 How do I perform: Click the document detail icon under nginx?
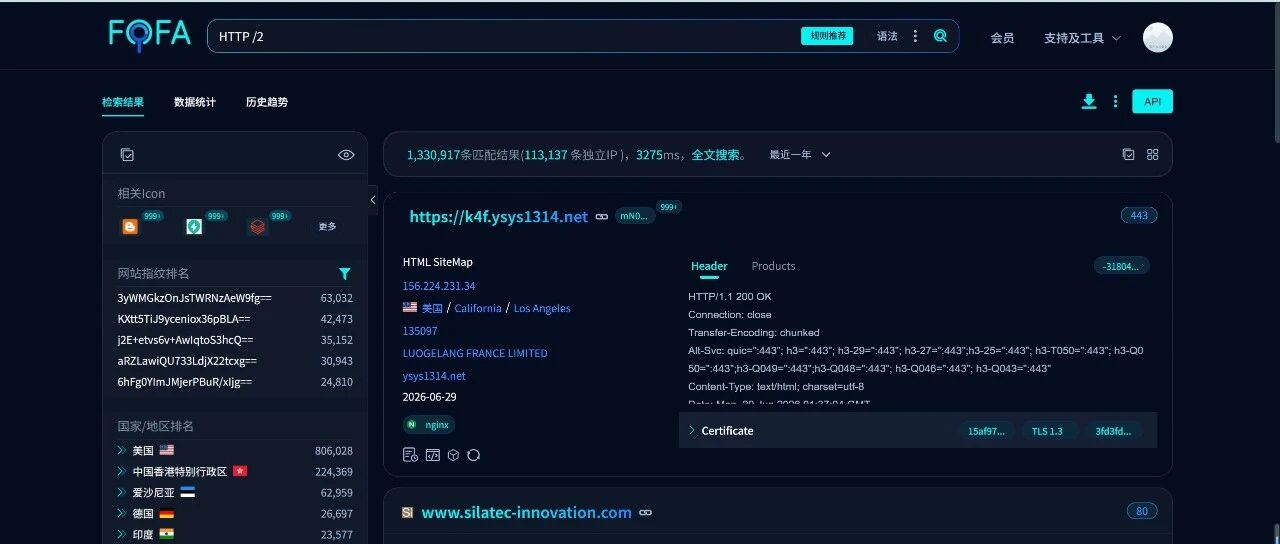pos(409,455)
